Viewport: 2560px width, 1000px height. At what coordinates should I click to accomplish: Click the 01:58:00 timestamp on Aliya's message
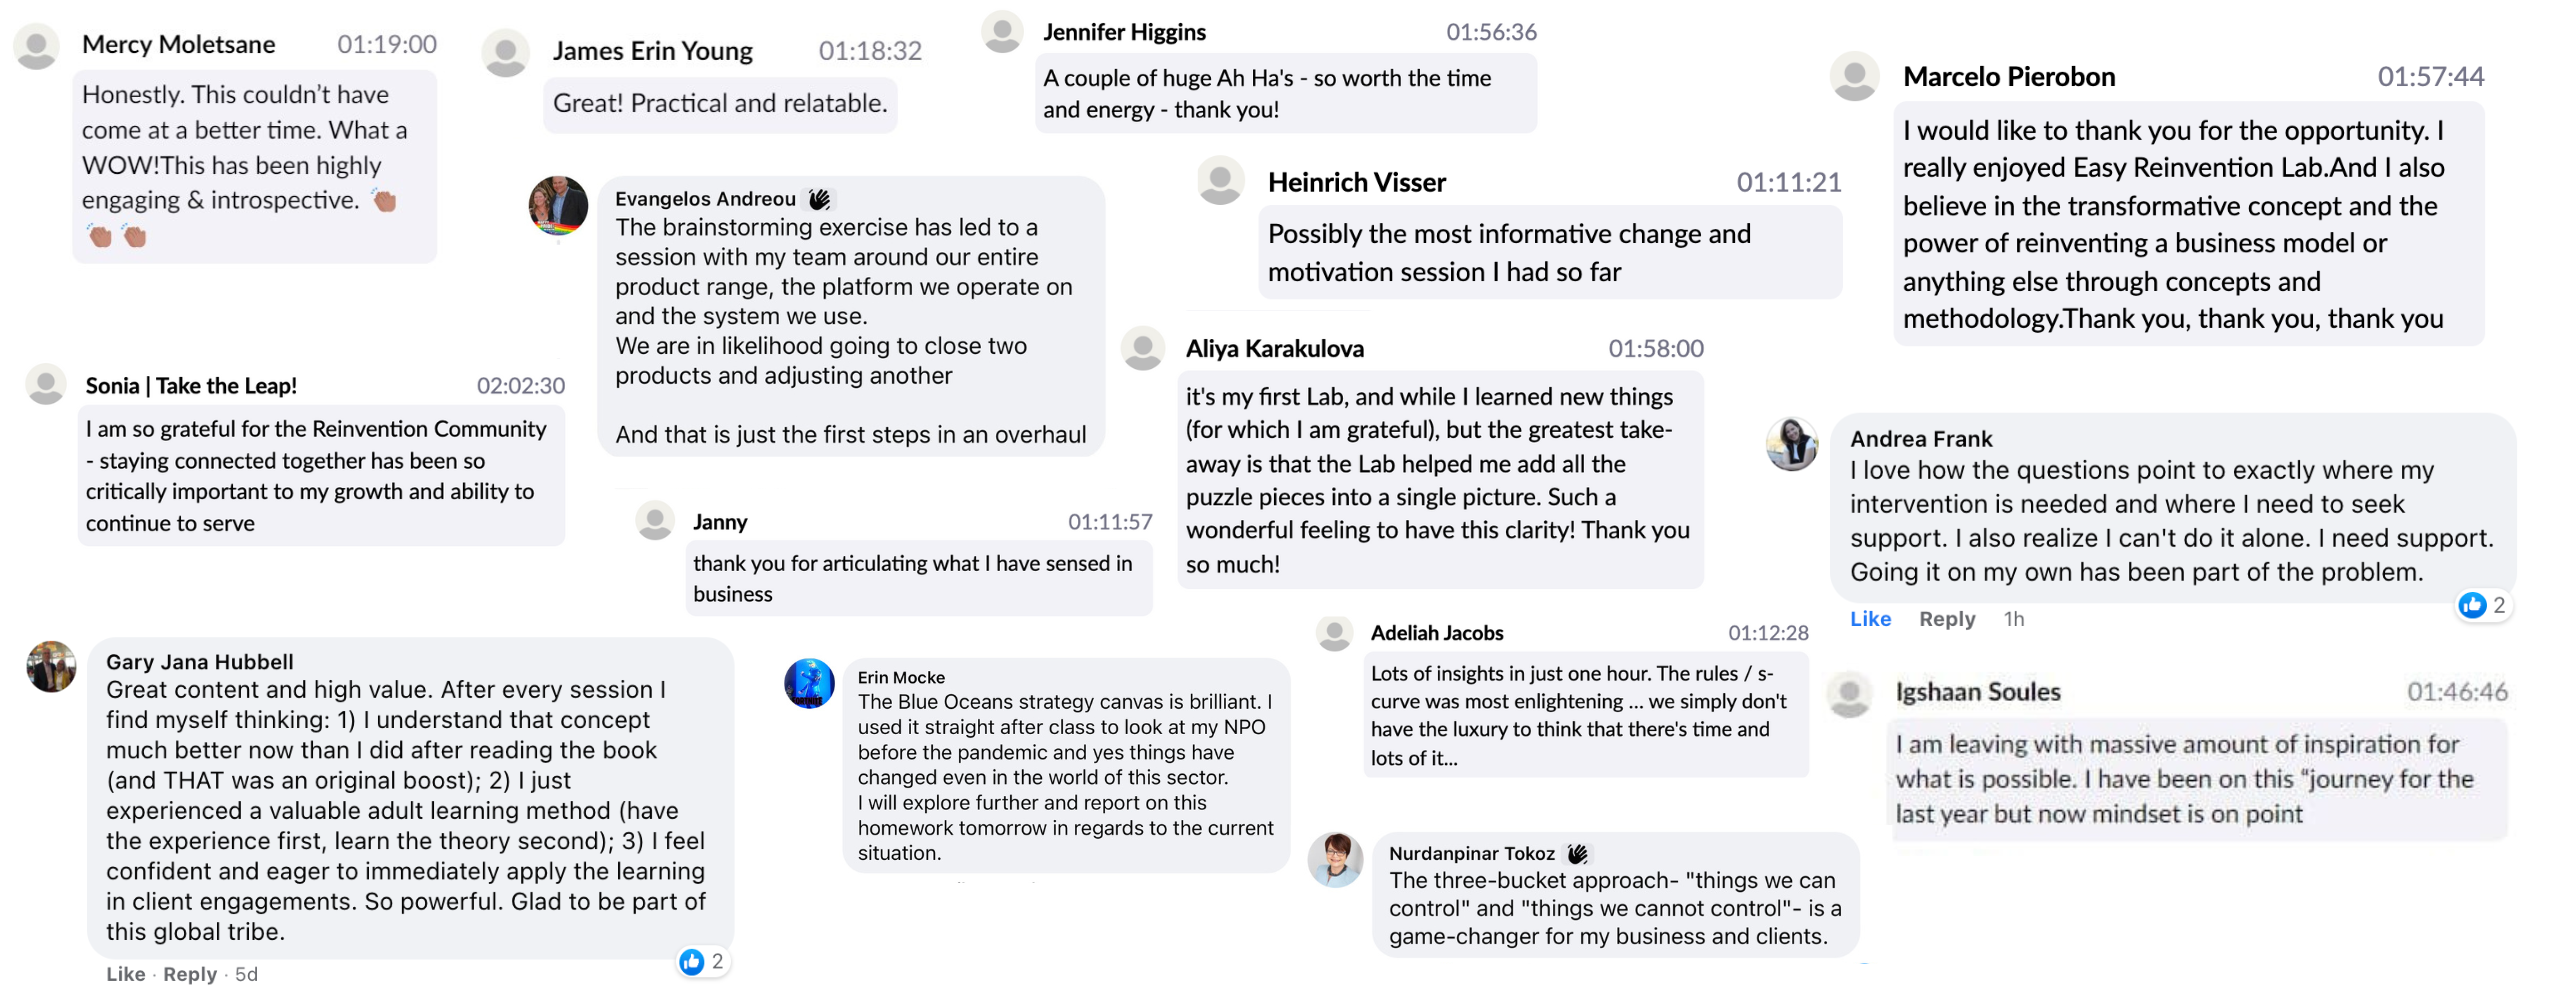pyautogui.click(x=1655, y=348)
